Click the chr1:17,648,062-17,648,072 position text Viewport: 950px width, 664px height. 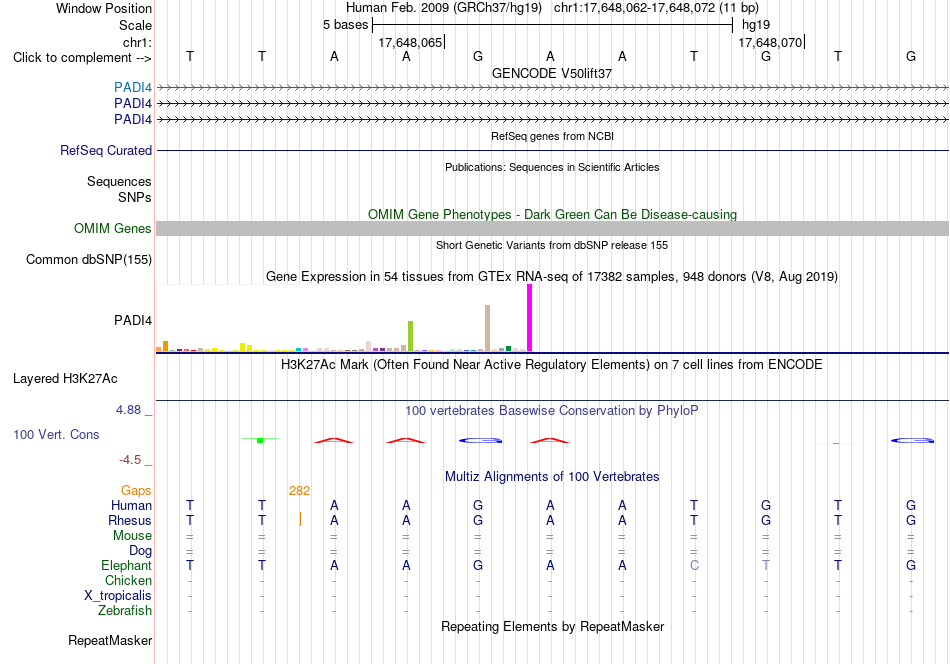click(656, 8)
